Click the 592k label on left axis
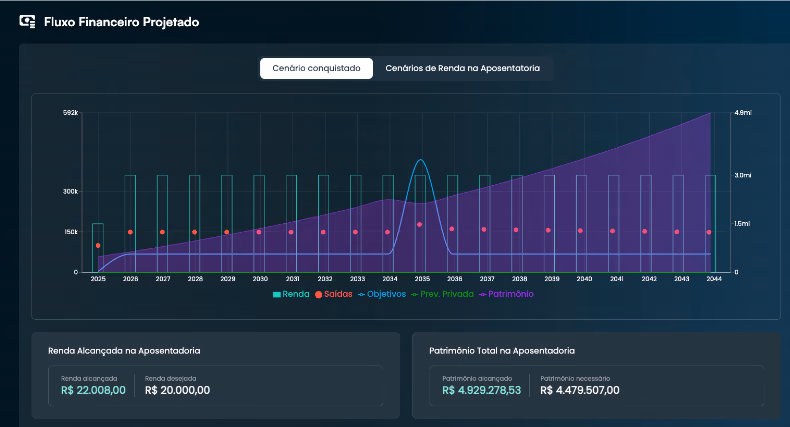 tap(71, 113)
